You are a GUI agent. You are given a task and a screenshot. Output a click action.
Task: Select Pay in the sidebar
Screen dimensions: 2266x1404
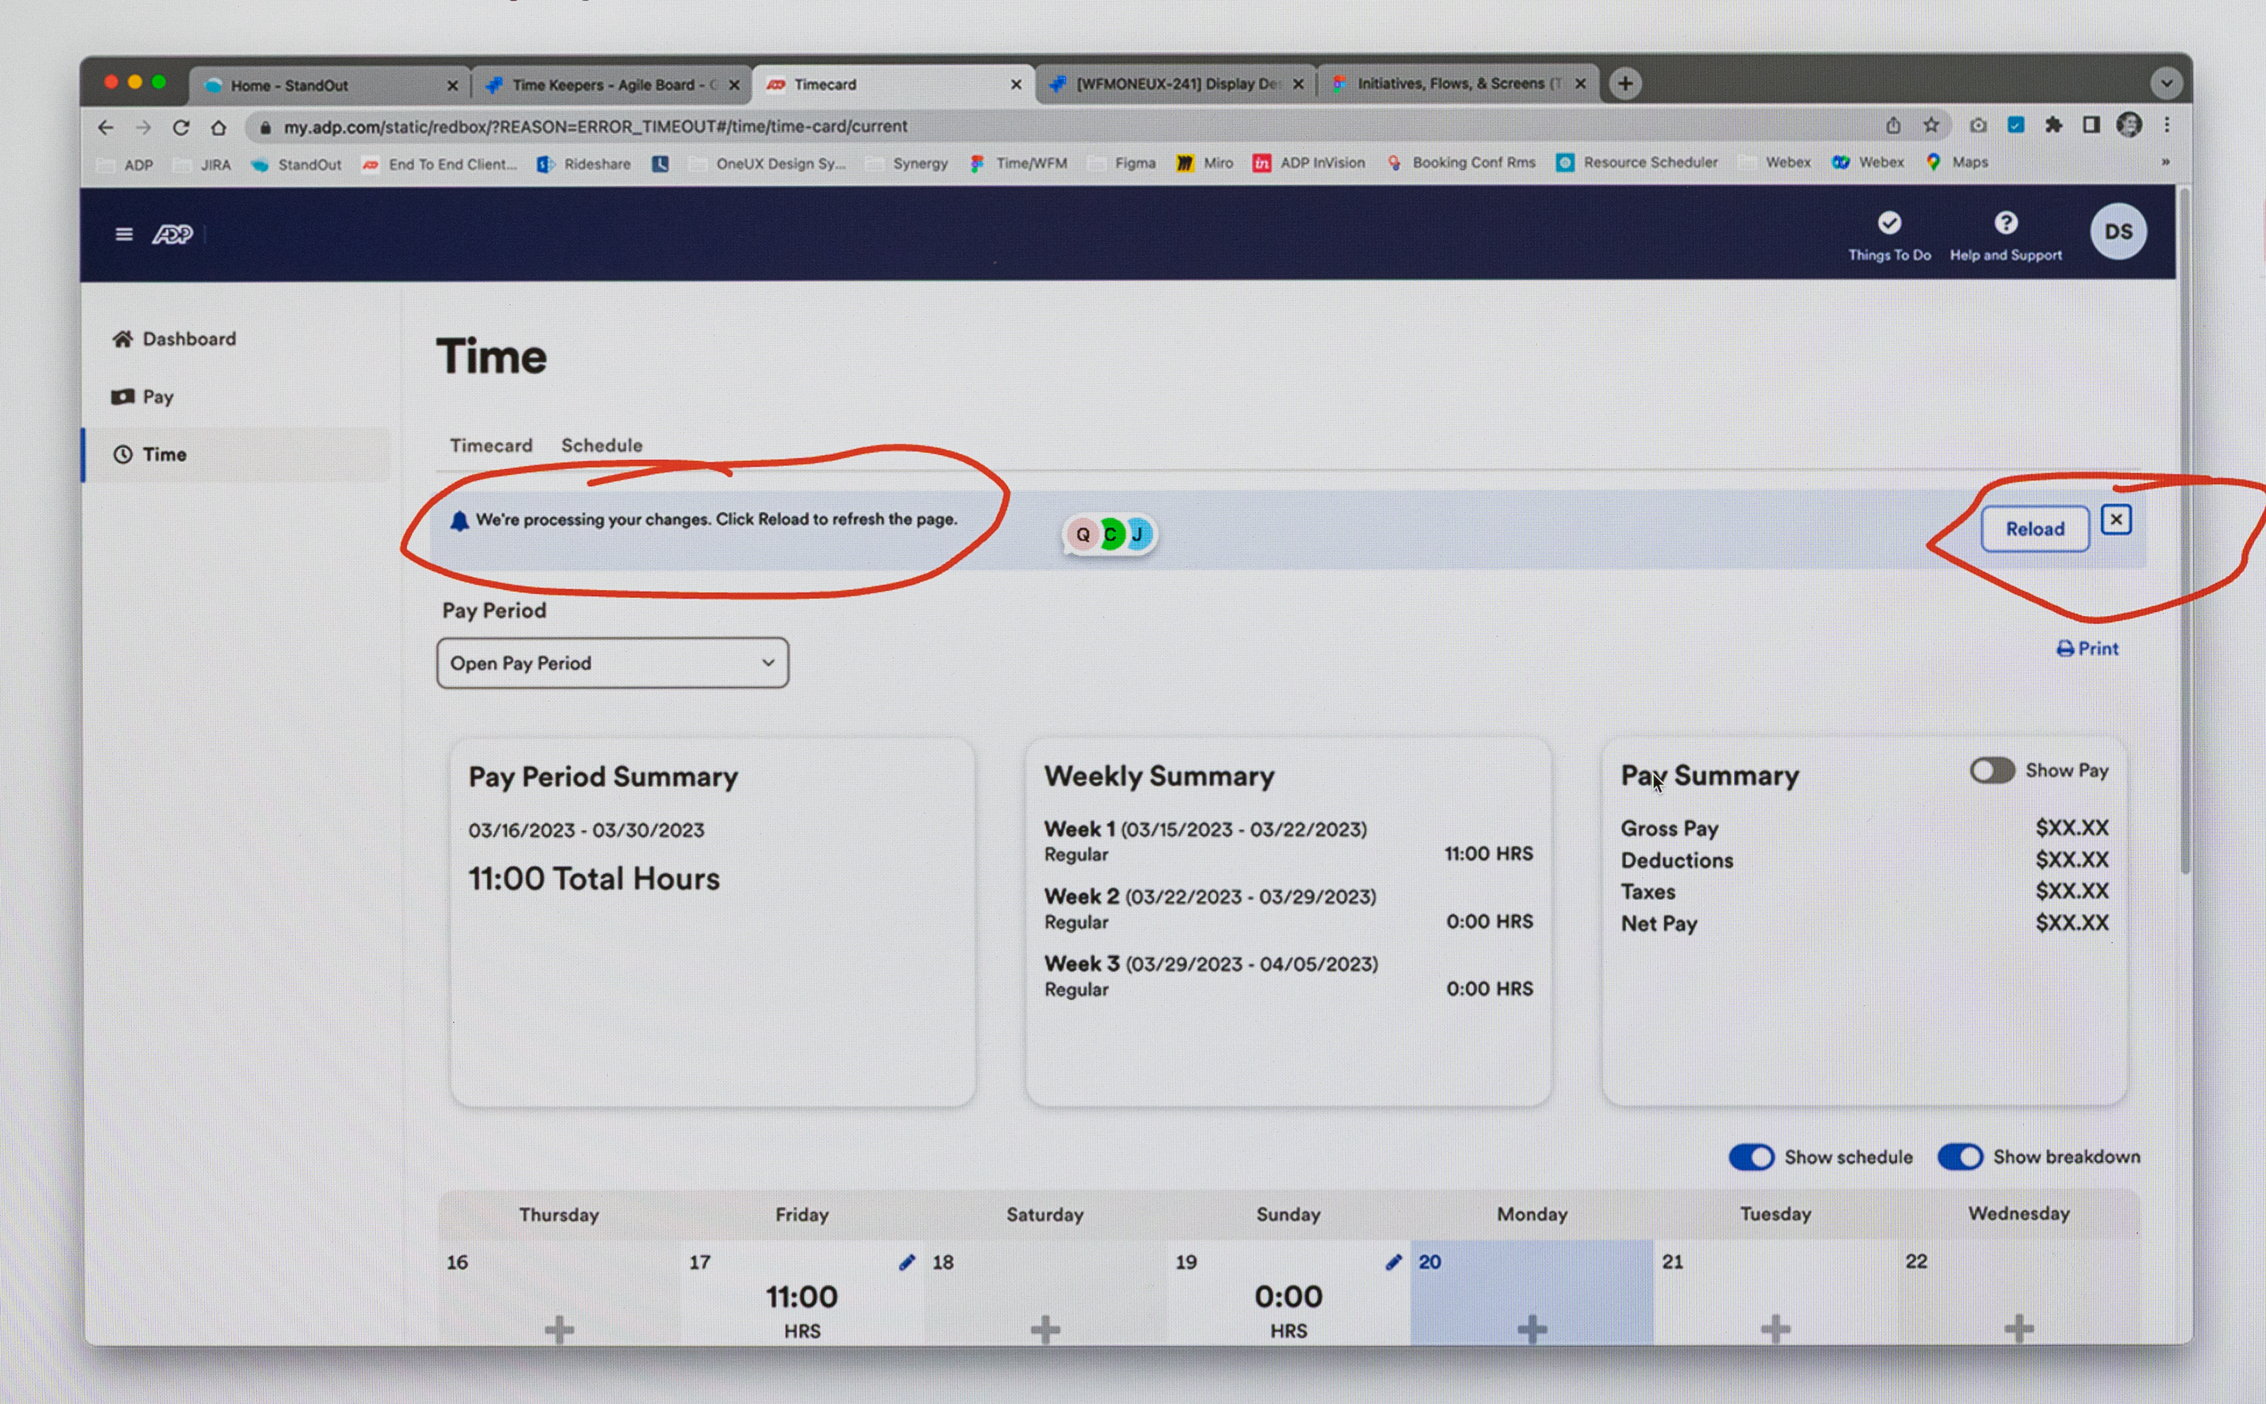(x=157, y=397)
